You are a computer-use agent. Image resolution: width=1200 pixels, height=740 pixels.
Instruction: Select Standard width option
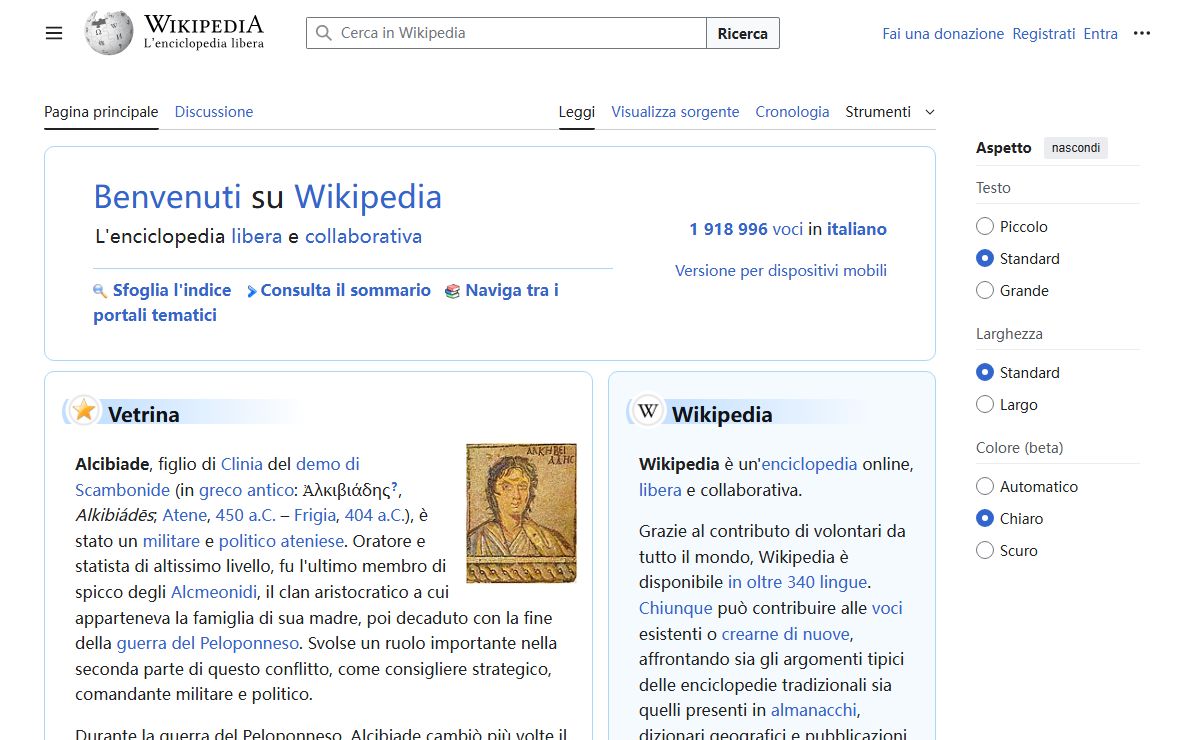pos(985,373)
